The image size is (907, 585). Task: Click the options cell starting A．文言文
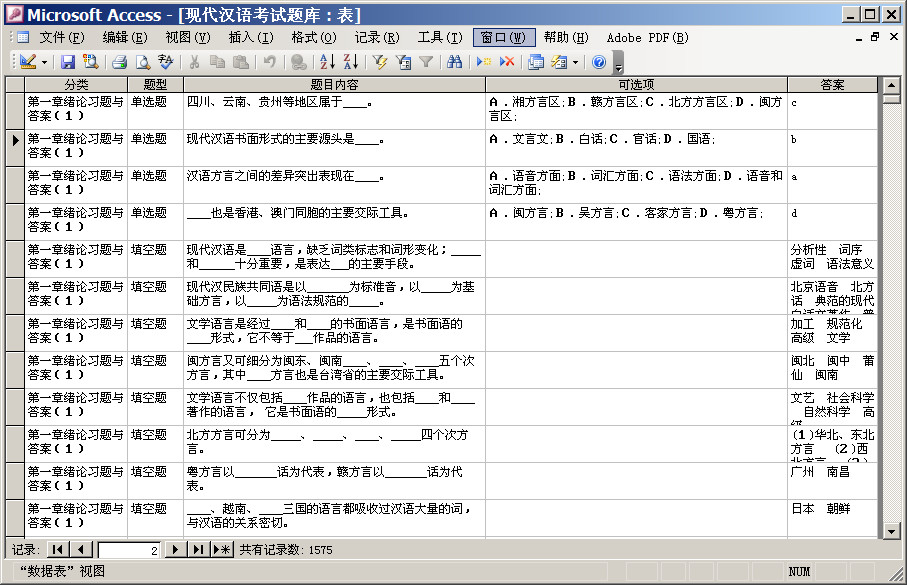(636, 148)
